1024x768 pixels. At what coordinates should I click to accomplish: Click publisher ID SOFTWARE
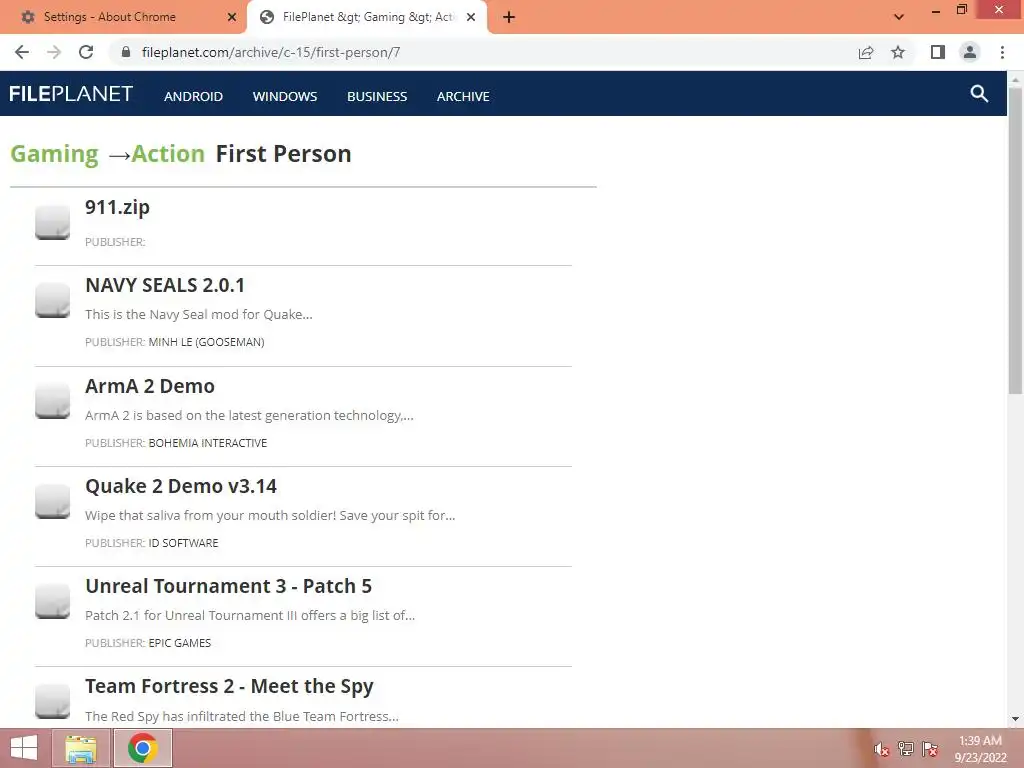184,543
